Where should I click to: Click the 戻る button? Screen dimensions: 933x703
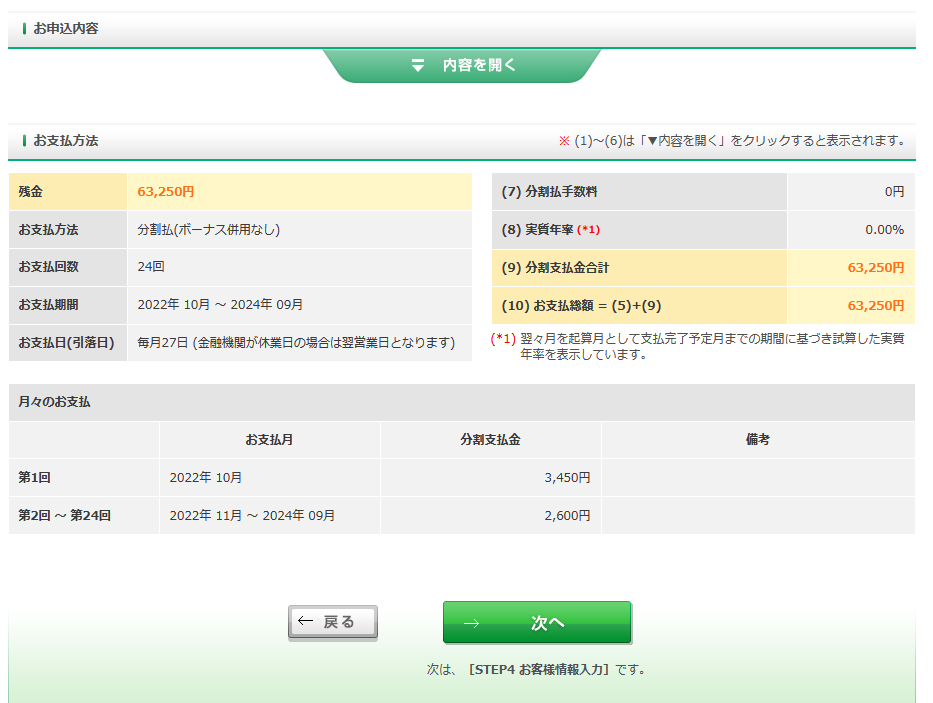click(333, 622)
